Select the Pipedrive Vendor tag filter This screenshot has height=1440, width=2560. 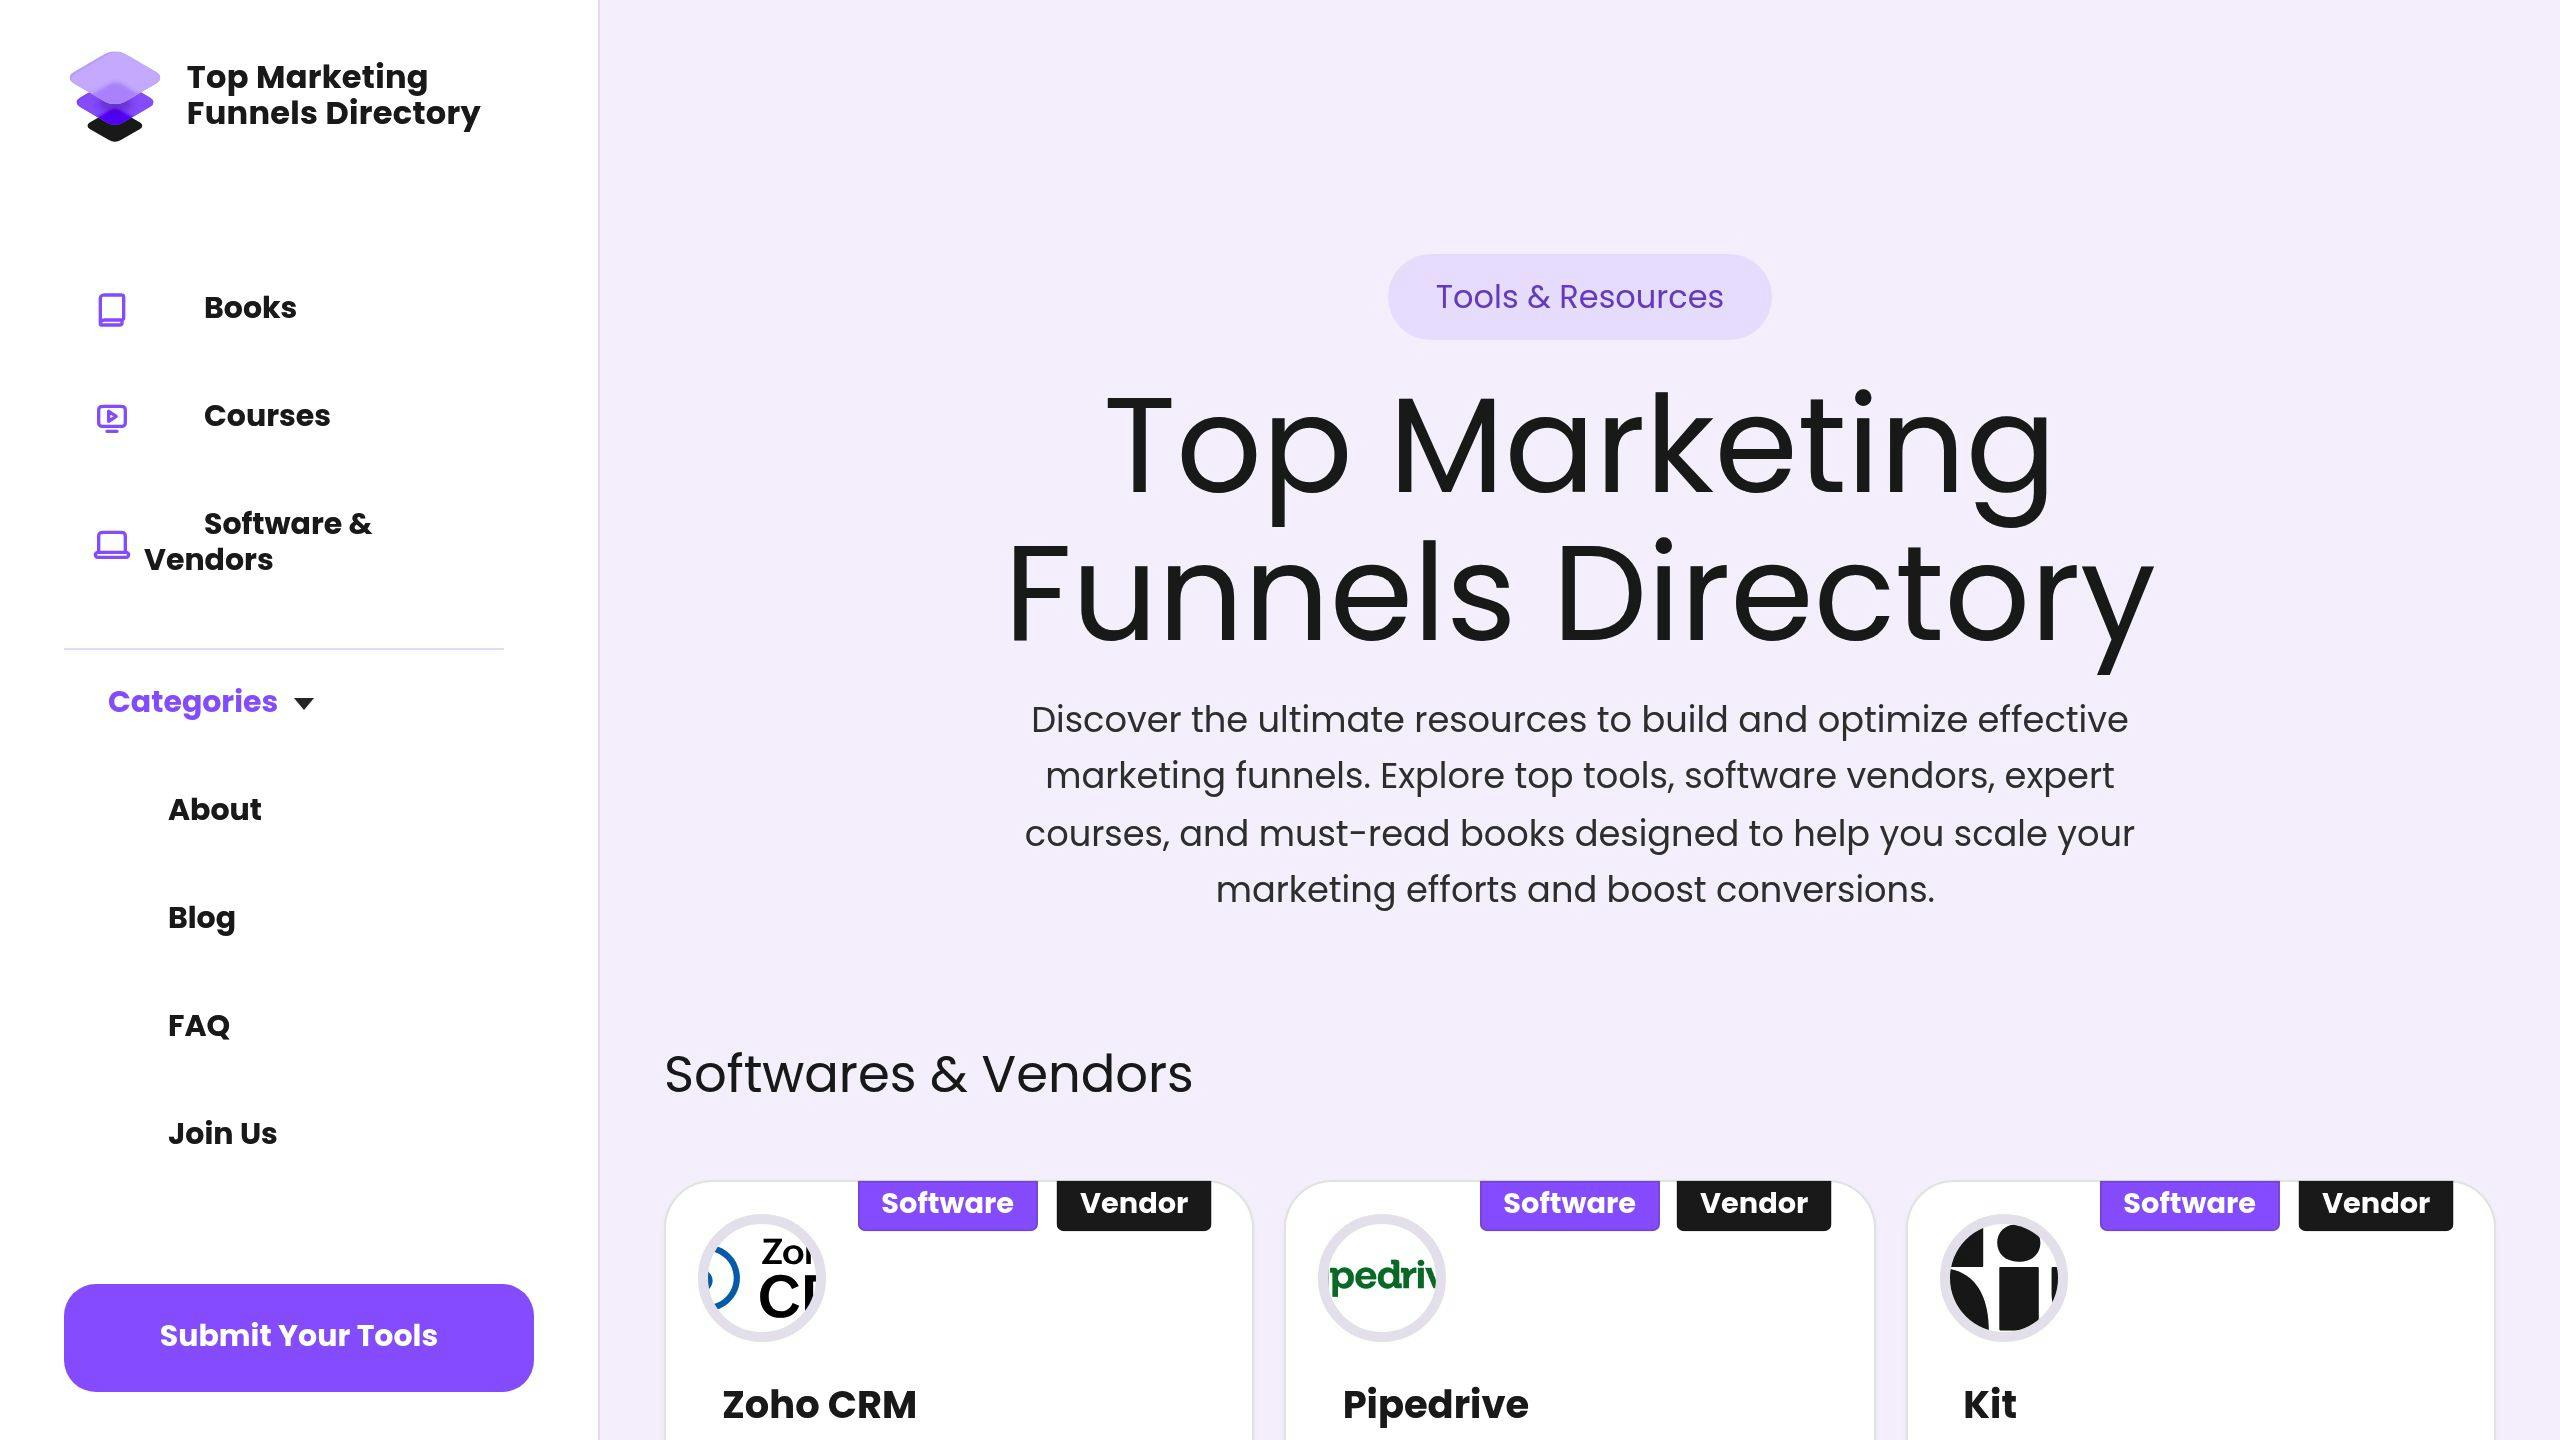coord(1753,1203)
